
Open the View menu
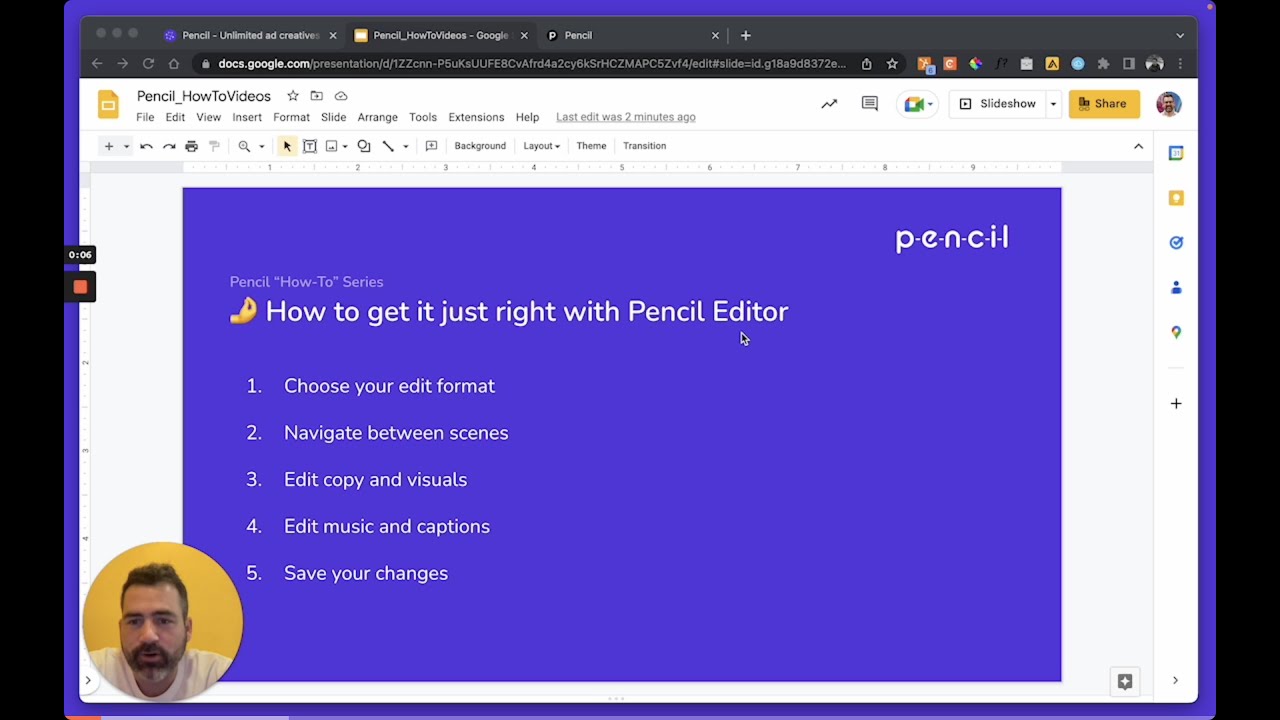(x=208, y=117)
